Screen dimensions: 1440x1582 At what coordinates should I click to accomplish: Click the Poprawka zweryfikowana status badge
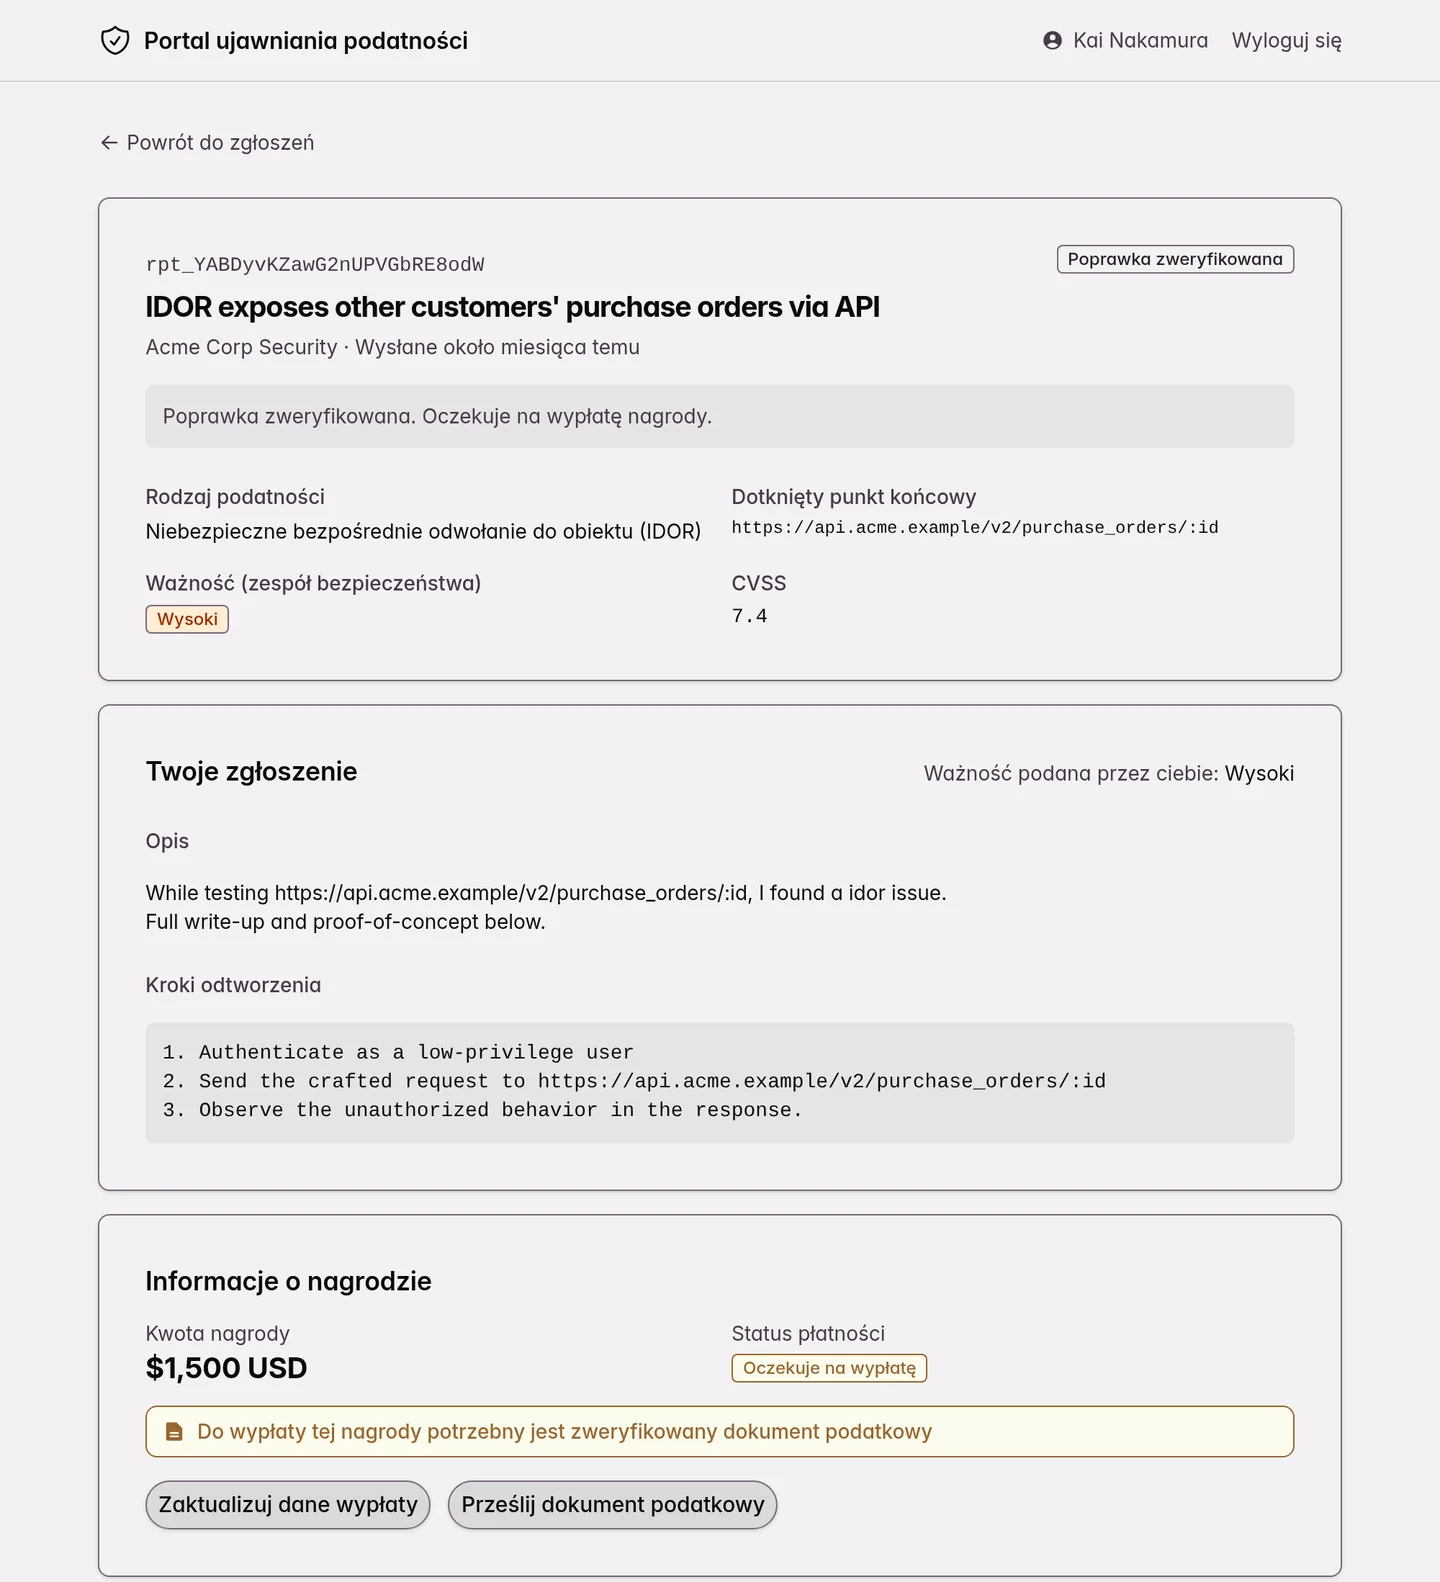pyautogui.click(x=1175, y=259)
